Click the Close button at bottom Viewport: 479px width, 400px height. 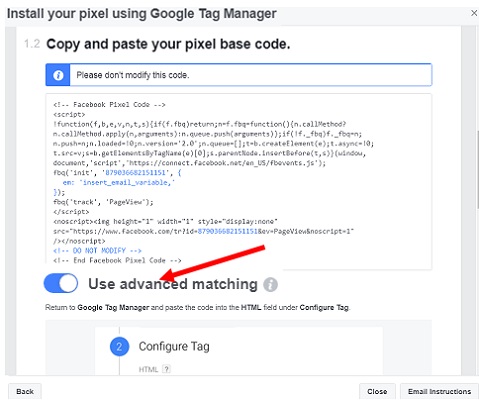click(377, 391)
